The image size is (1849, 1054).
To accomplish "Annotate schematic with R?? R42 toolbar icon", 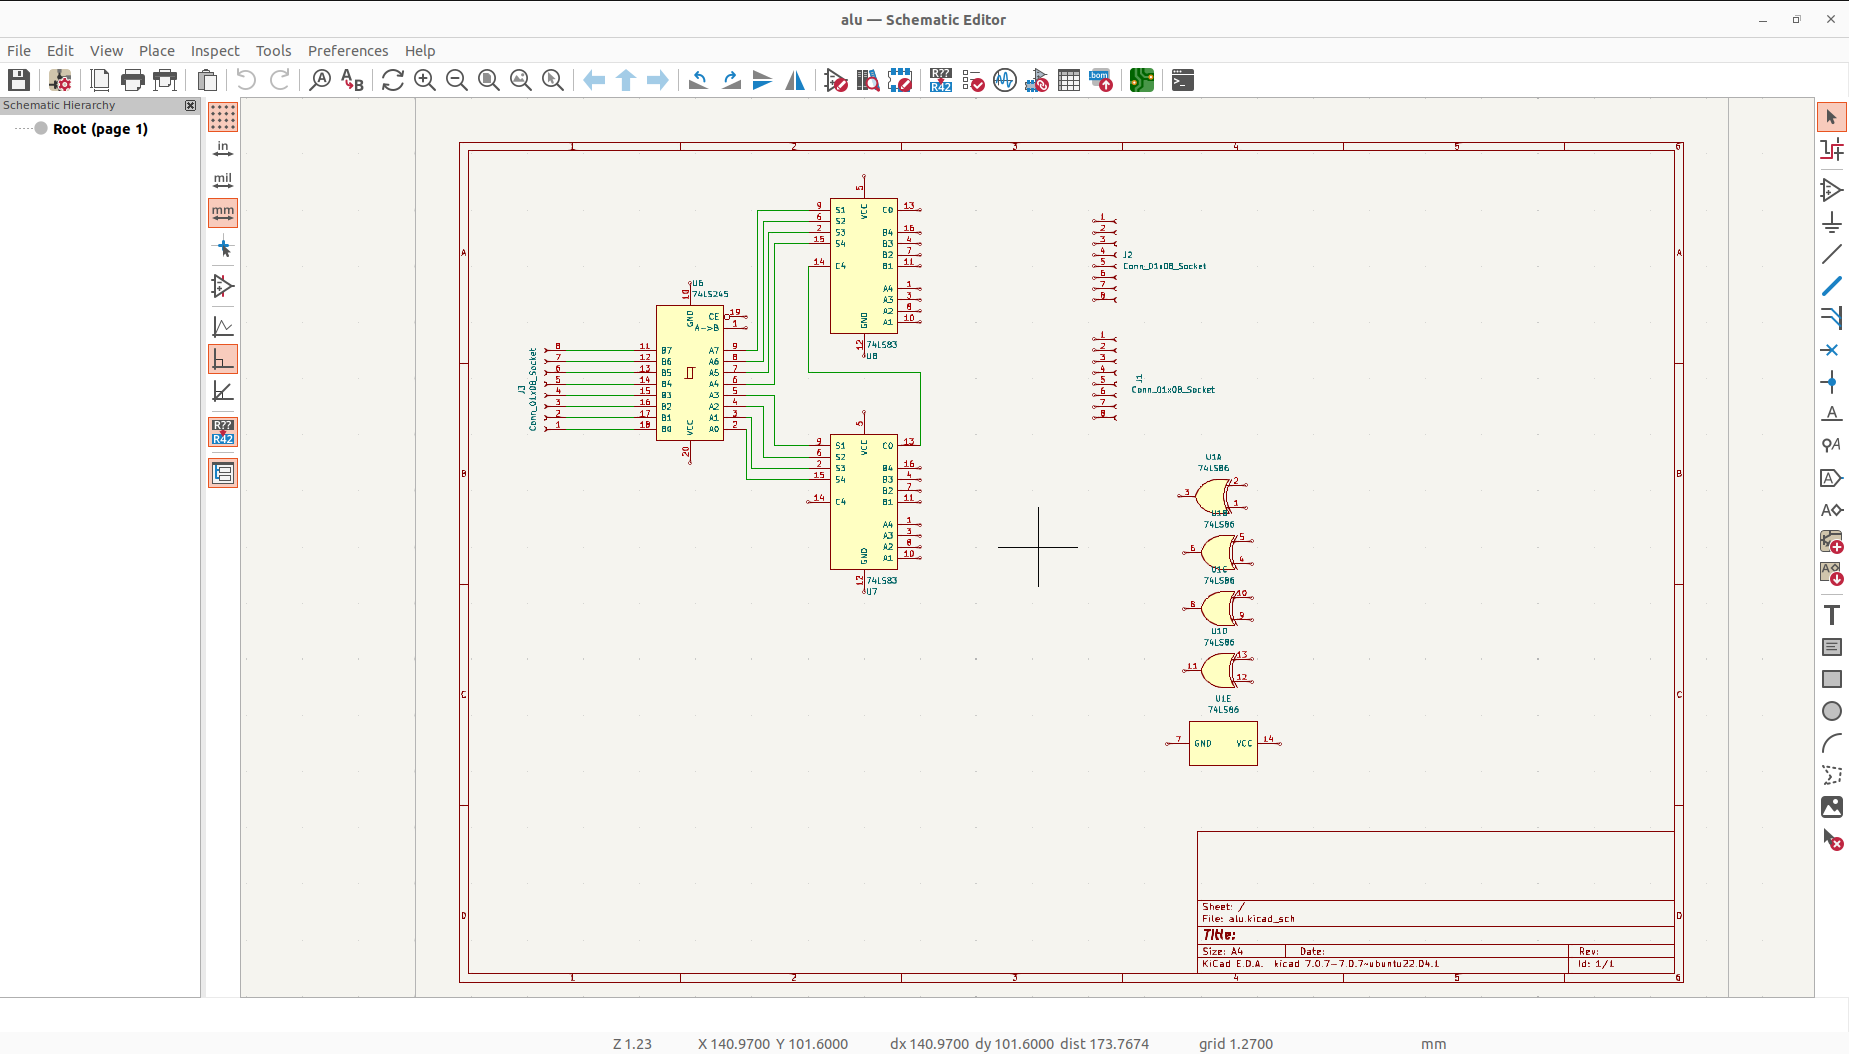I will (941, 80).
